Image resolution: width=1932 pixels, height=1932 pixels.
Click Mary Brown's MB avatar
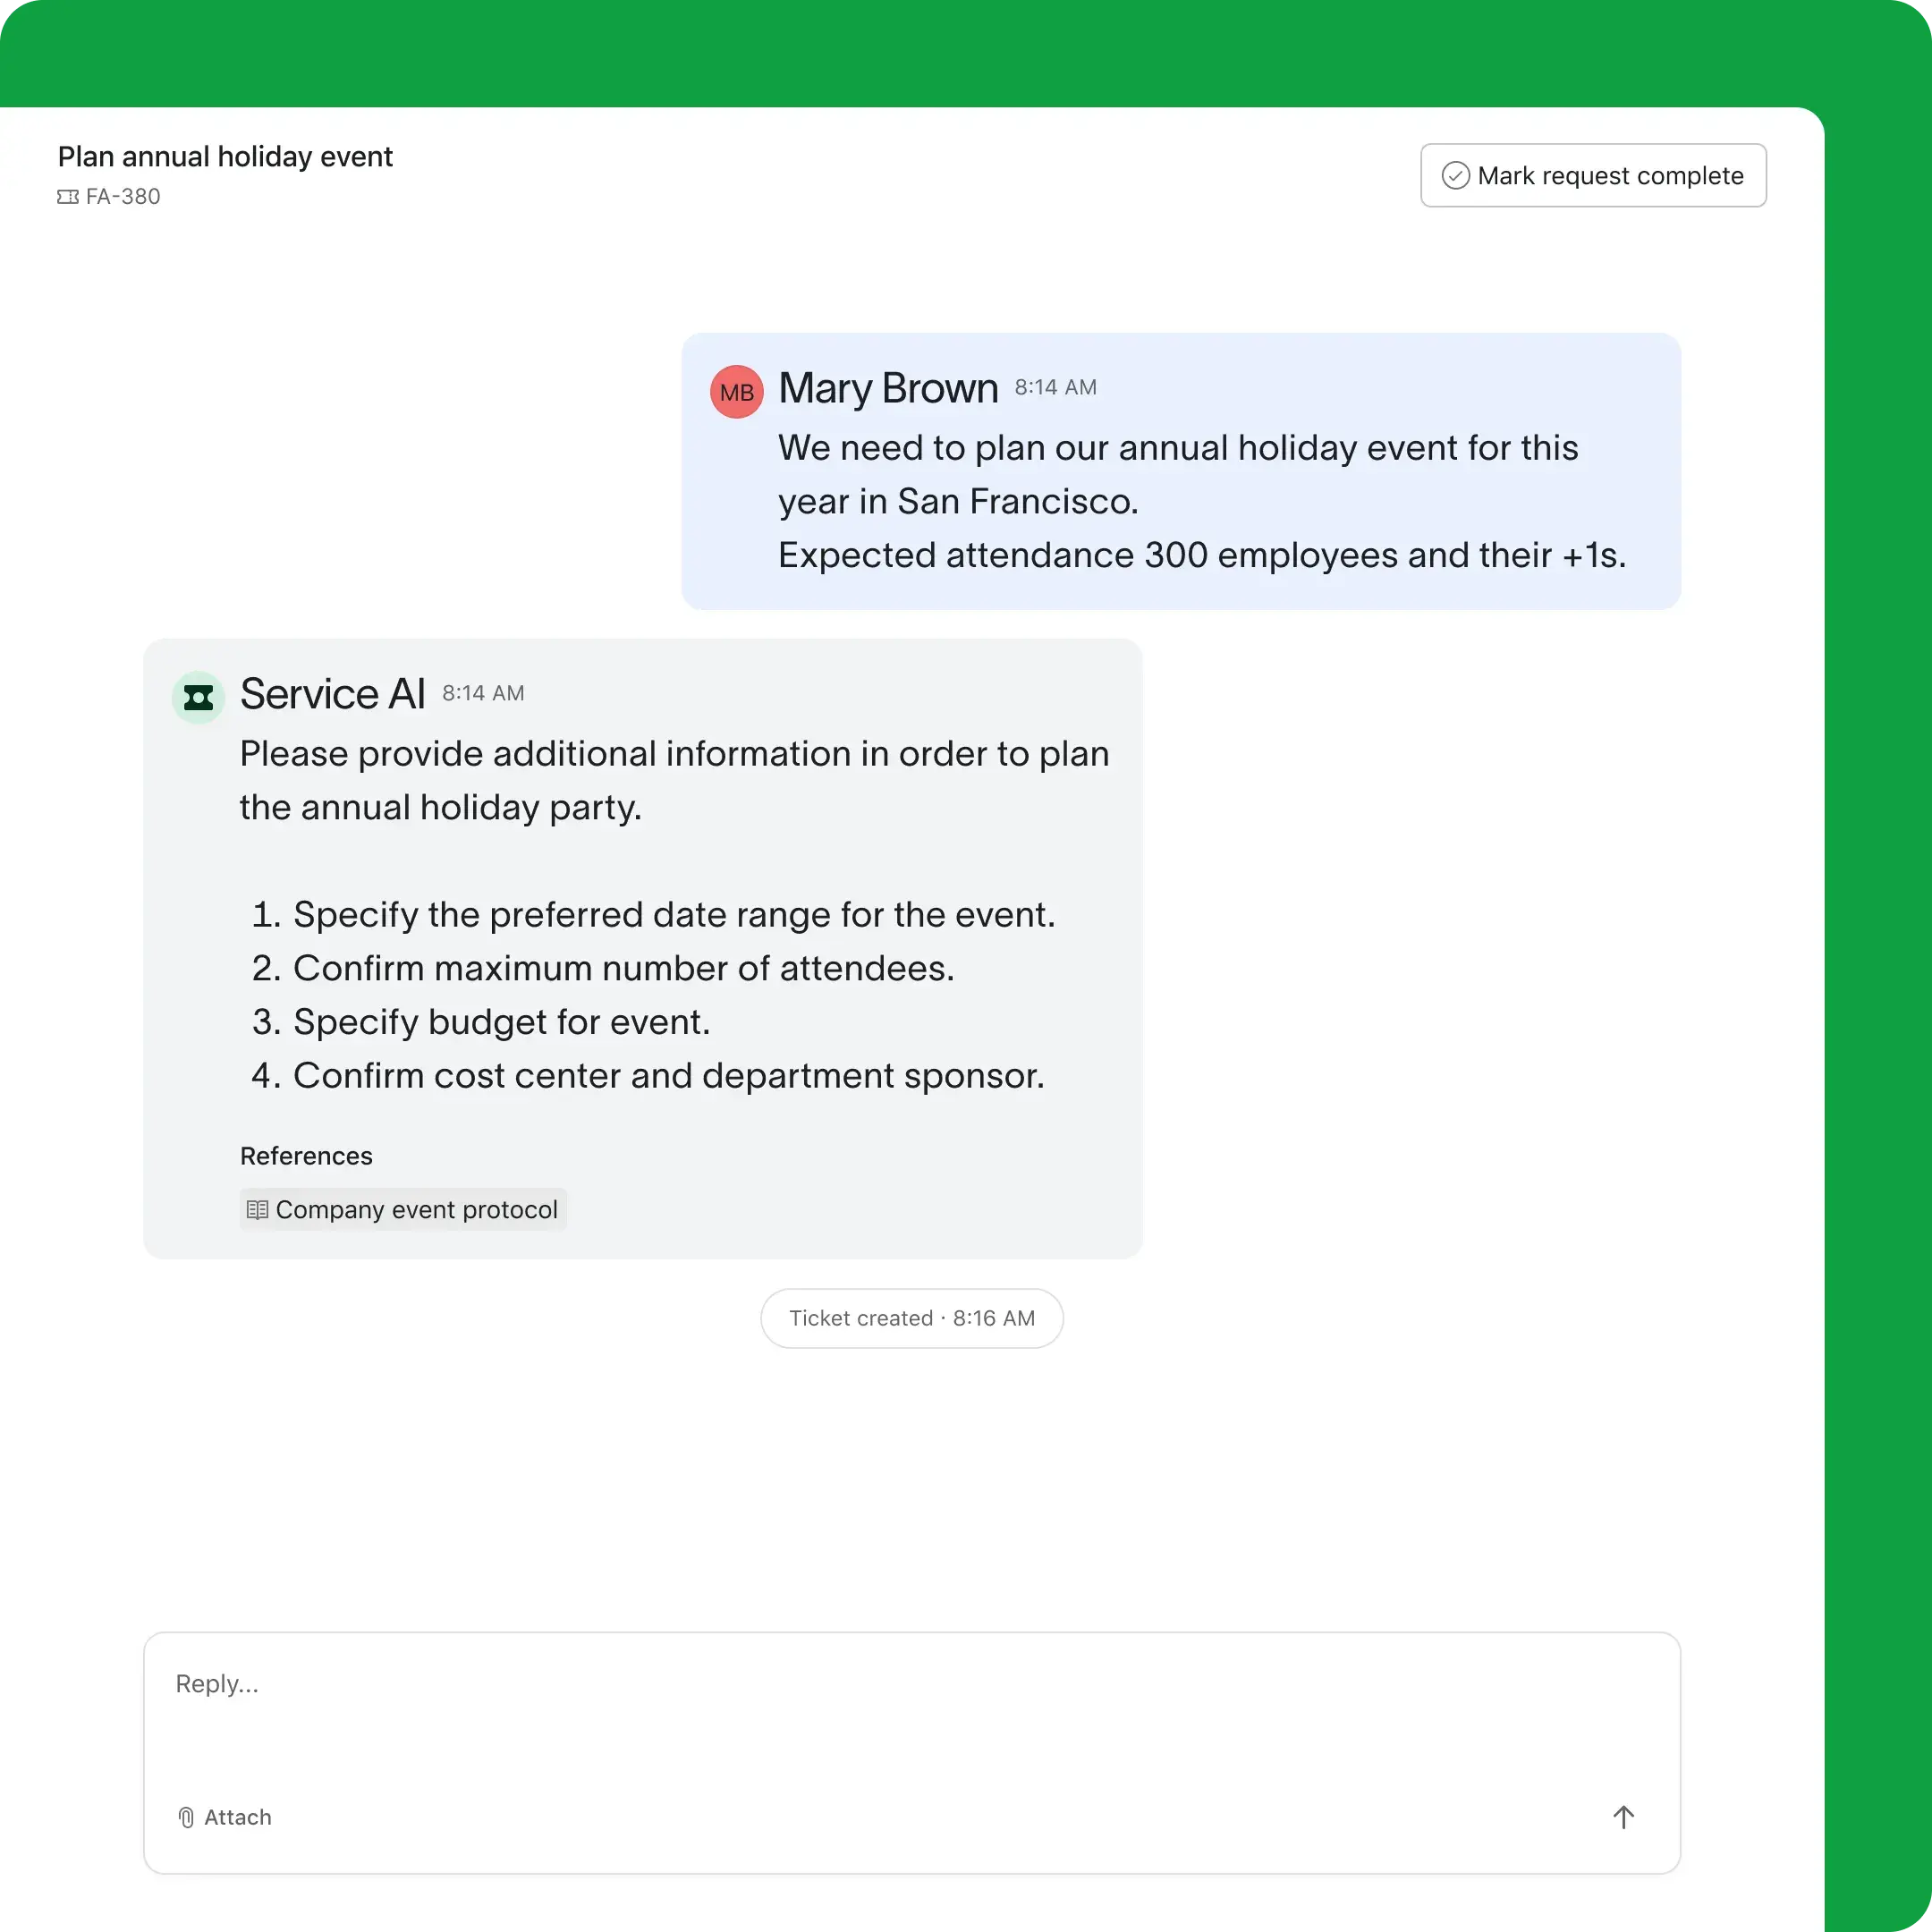pos(736,391)
